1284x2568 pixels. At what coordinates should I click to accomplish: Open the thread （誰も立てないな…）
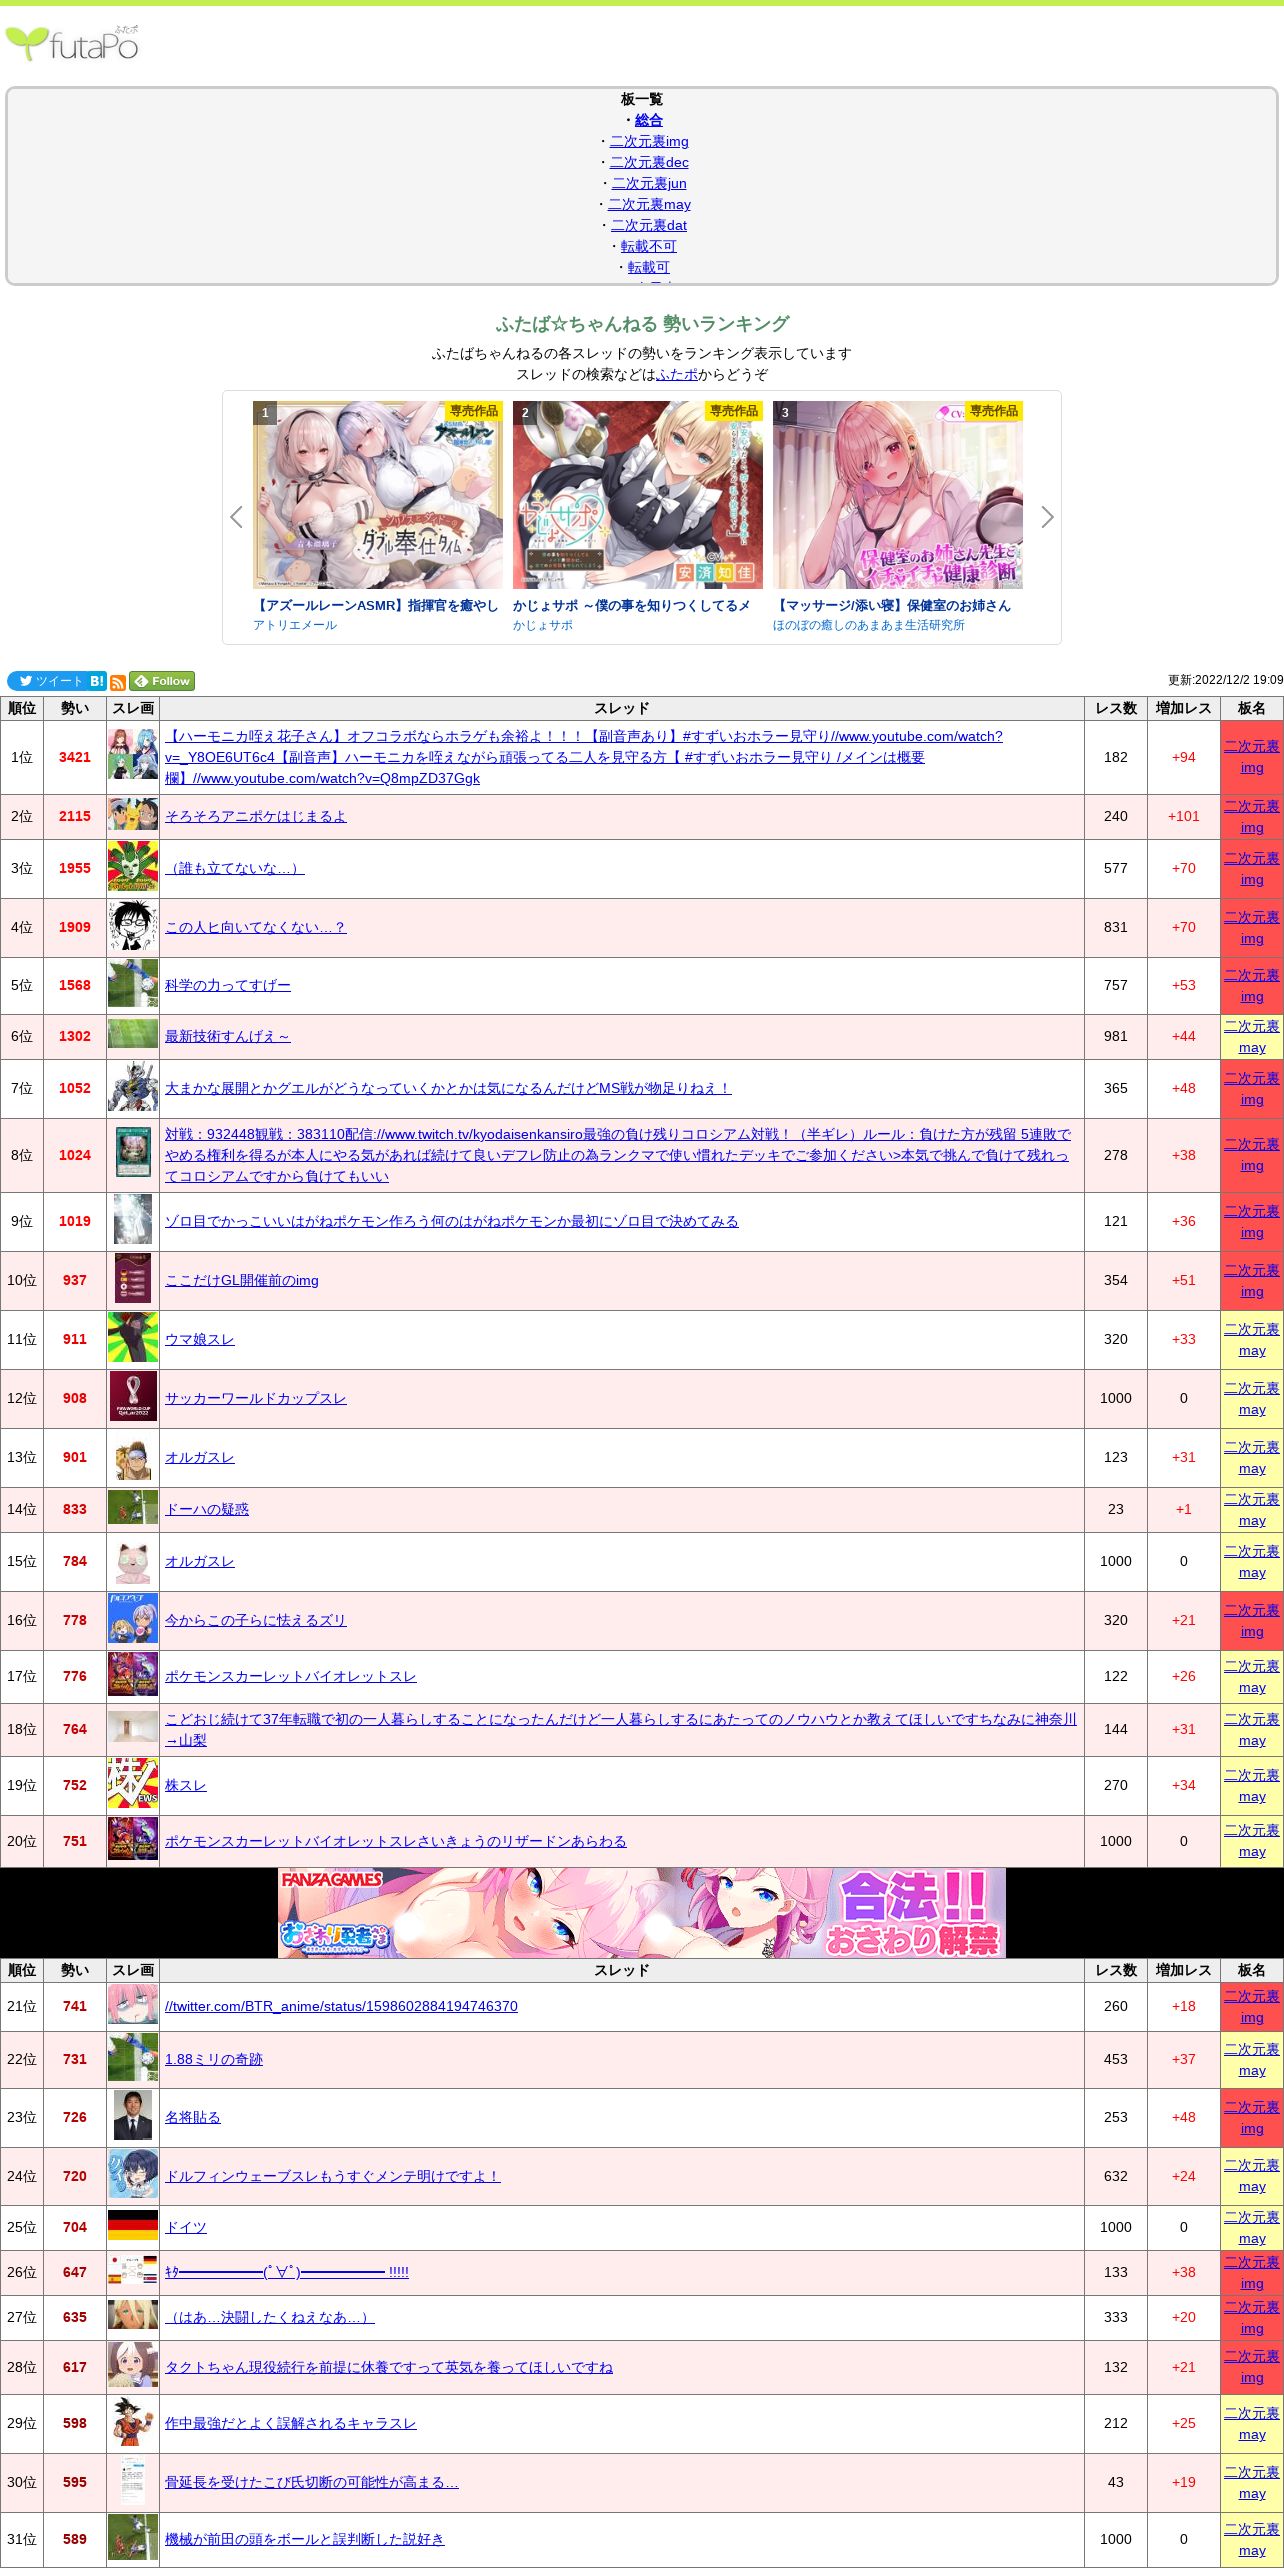(x=235, y=868)
